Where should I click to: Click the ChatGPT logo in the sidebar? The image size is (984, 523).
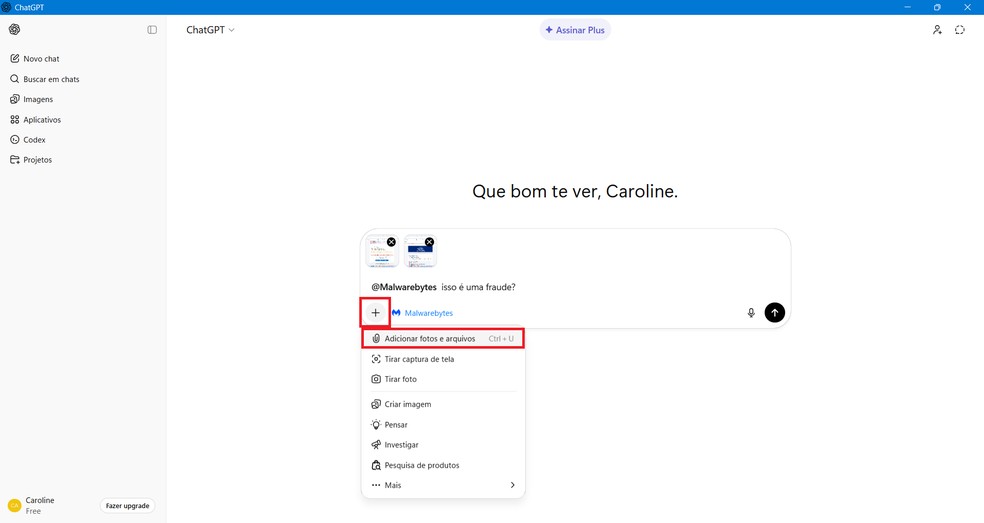[x=14, y=30]
